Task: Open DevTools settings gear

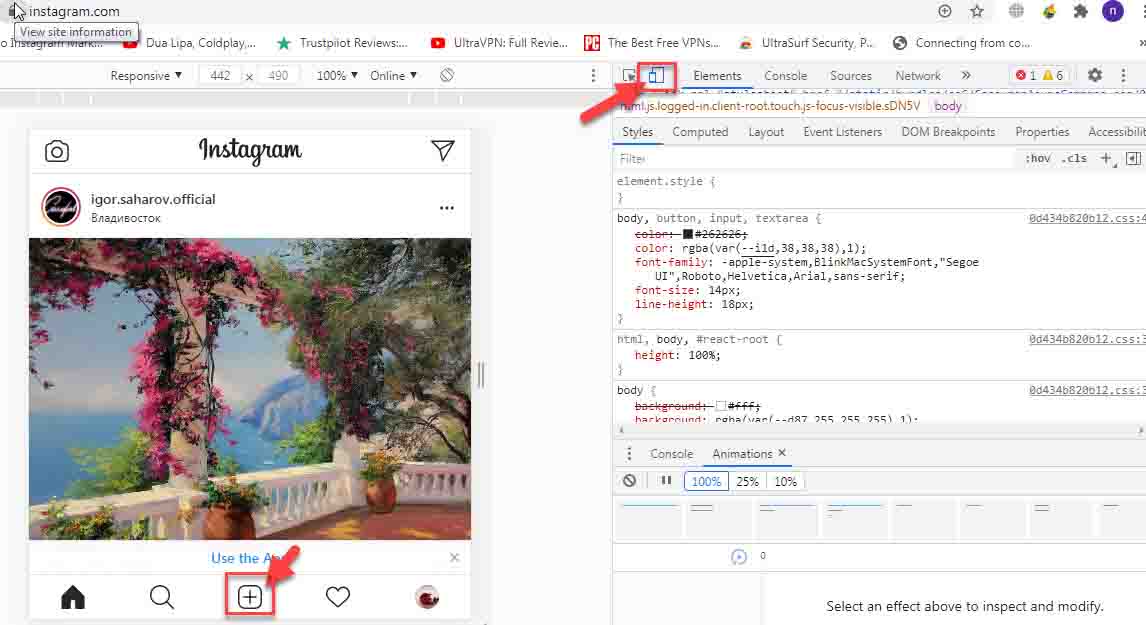Action: click(x=1094, y=75)
